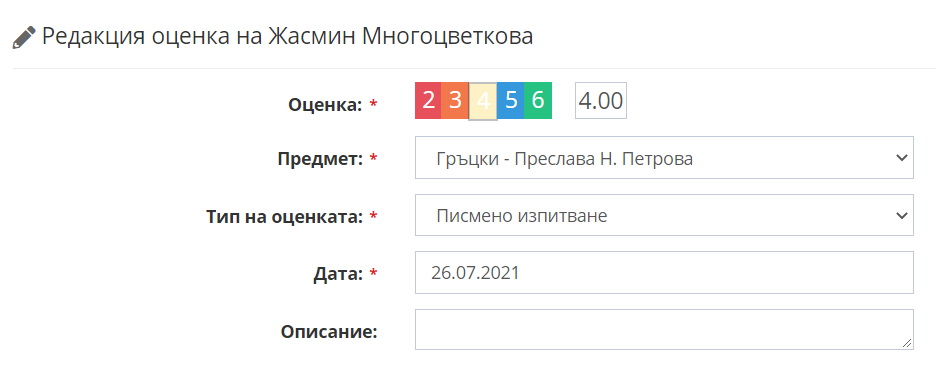This screenshot has height=368, width=936.
Task: Click the heading Редакция оценка на Жасмин Многоцветкова
Action: coord(288,36)
